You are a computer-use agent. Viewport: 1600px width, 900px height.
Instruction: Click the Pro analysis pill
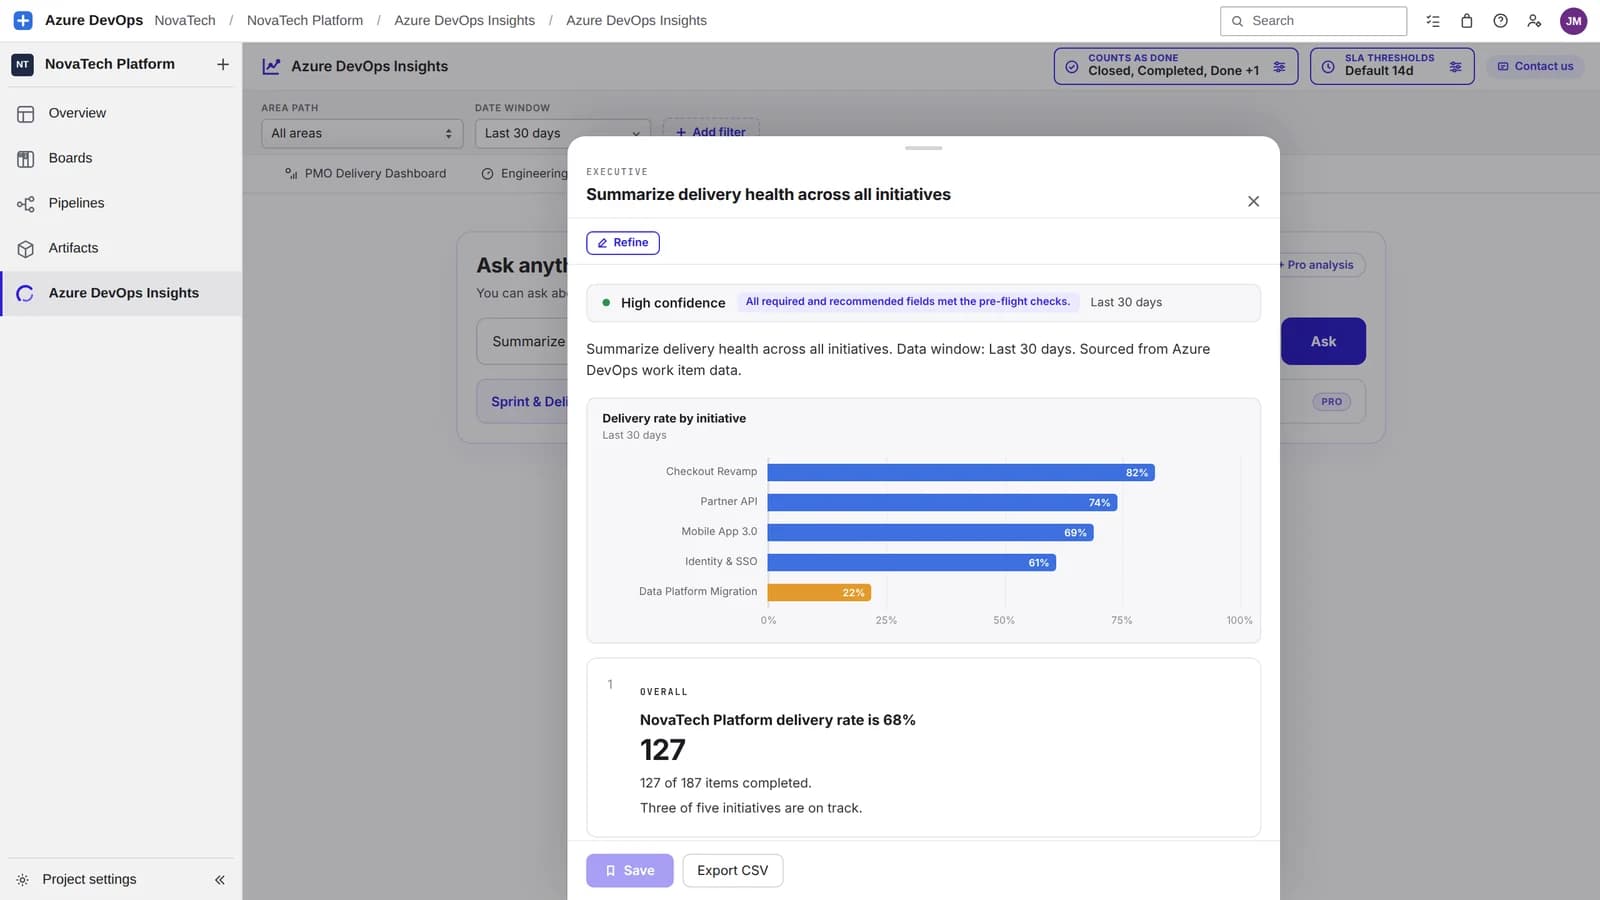(x=1320, y=265)
